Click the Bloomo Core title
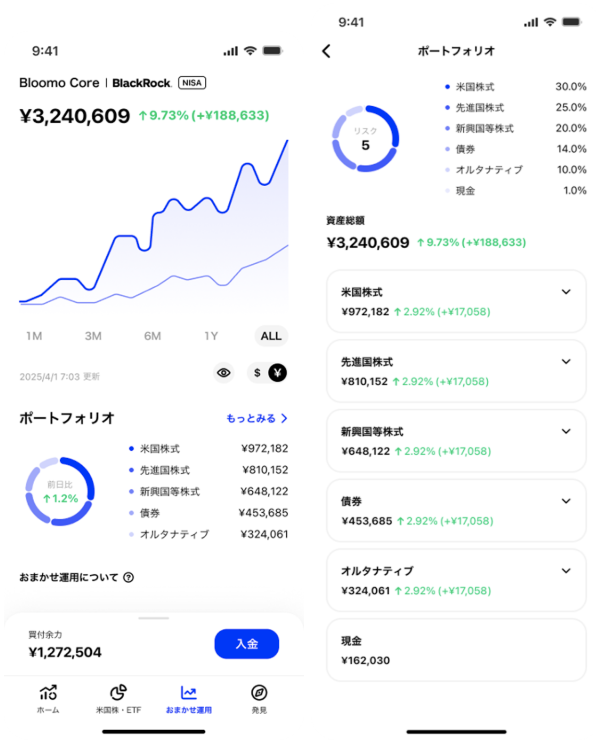This screenshot has height=752, width=596. click(59, 83)
